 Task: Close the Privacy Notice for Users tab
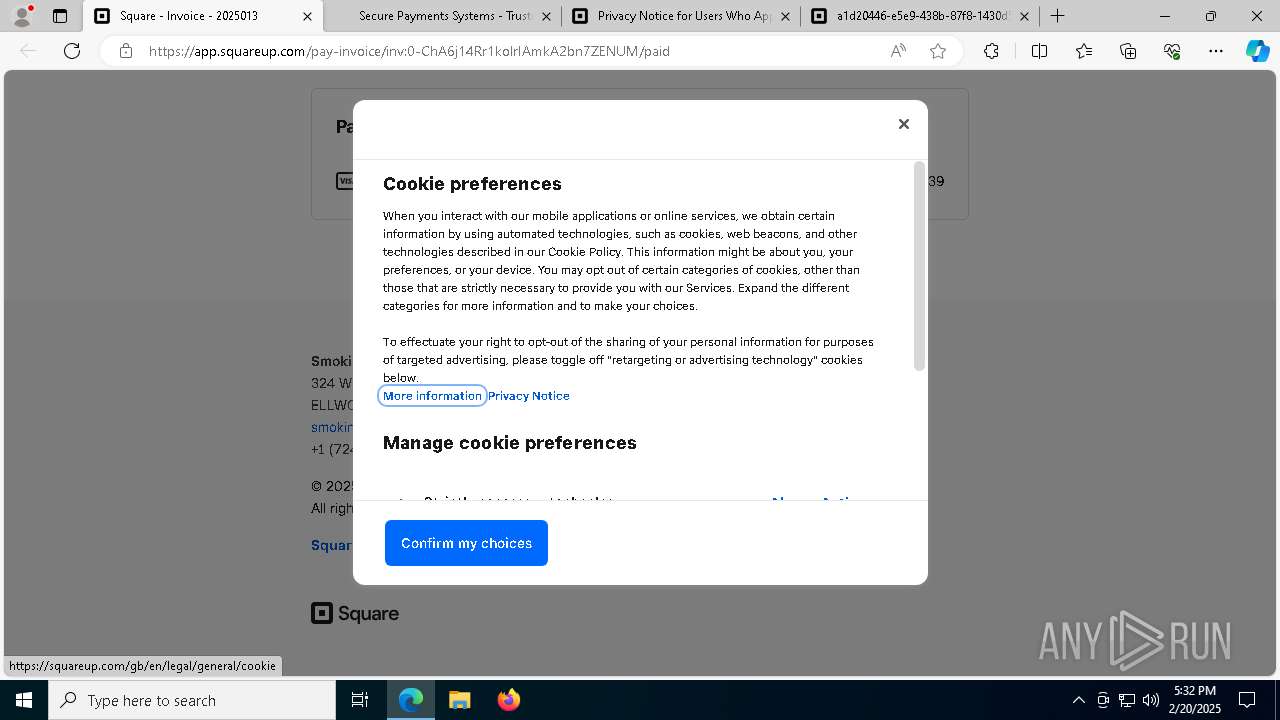(785, 16)
